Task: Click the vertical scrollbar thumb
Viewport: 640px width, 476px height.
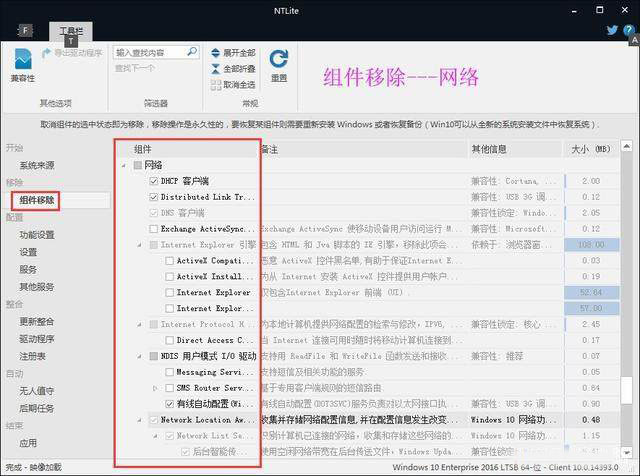Action: (x=627, y=390)
